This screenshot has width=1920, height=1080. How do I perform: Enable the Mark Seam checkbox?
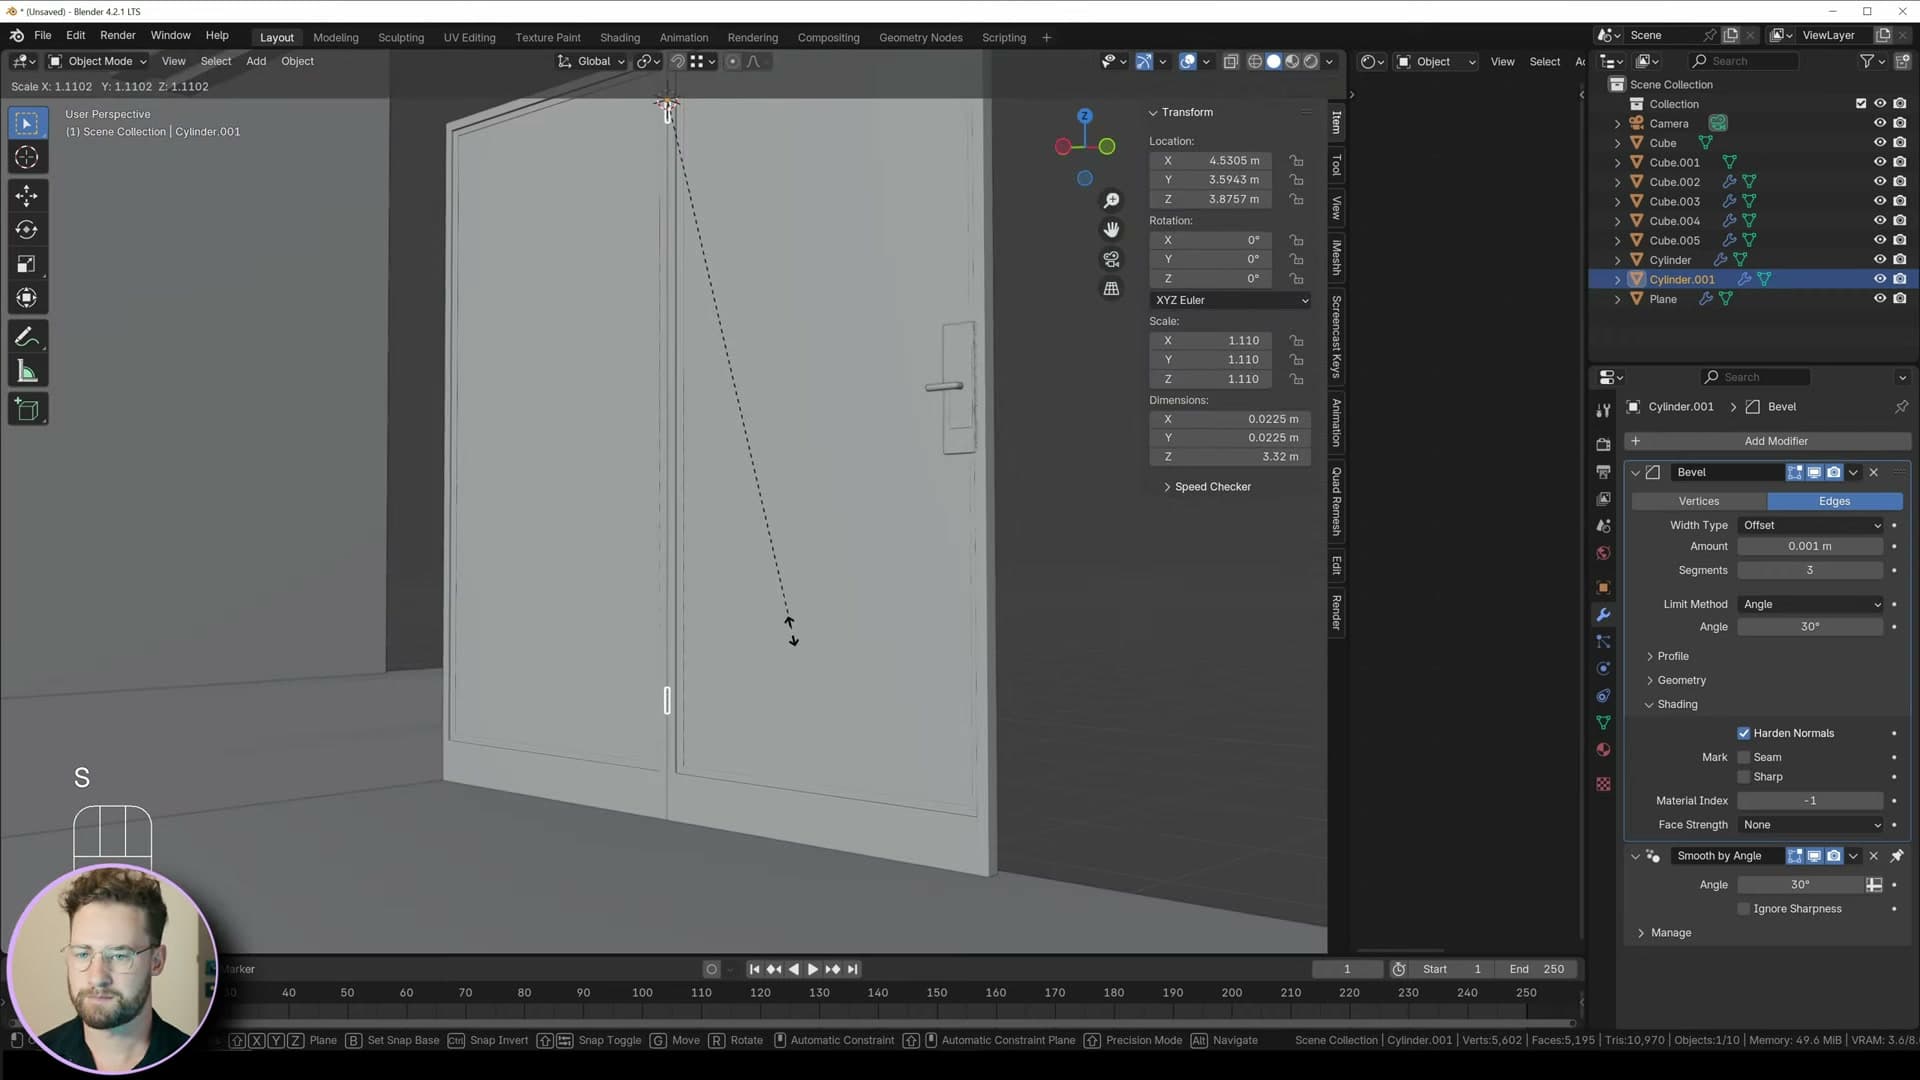coord(1744,757)
